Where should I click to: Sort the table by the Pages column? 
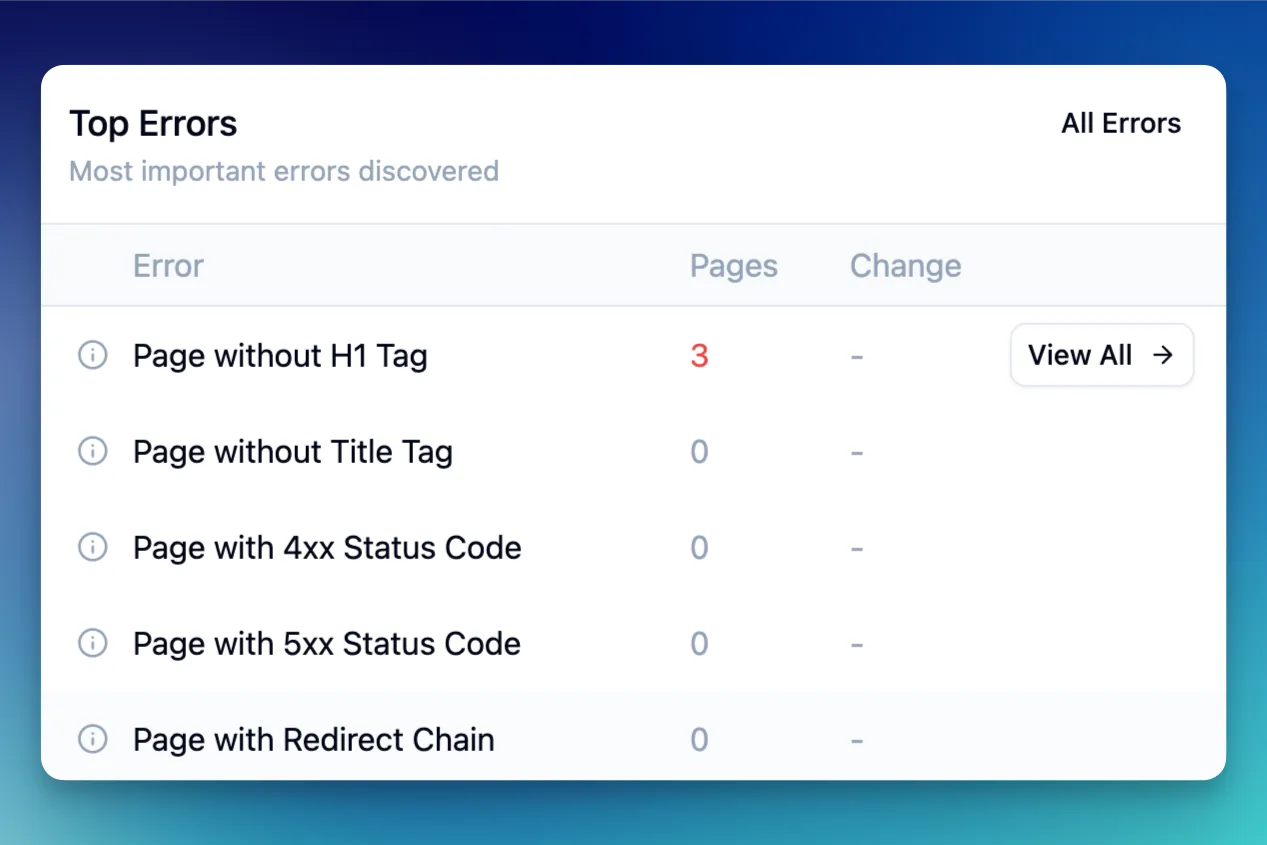pyautogui.click(x=733, y=265)
